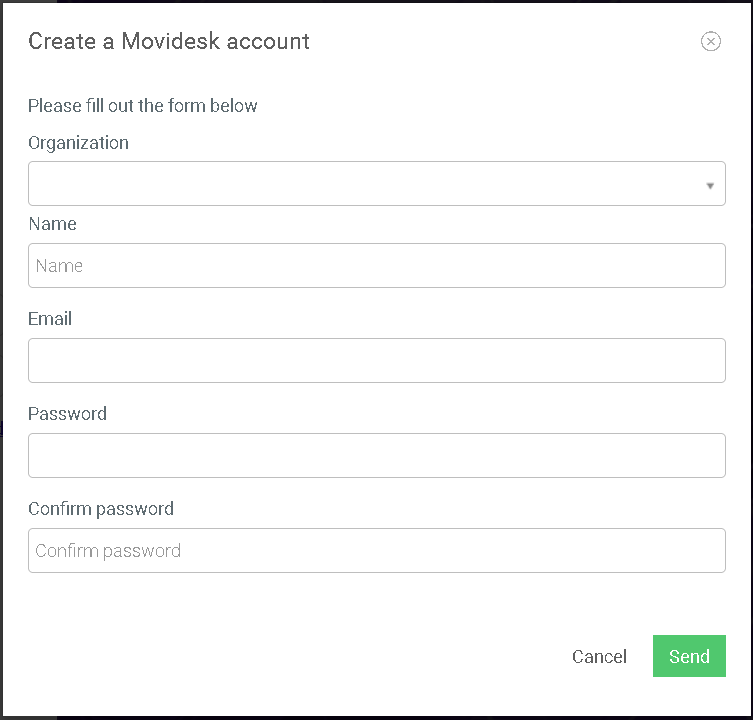Cancel the account creation form
753x720 pixels.
click(599, 656)
